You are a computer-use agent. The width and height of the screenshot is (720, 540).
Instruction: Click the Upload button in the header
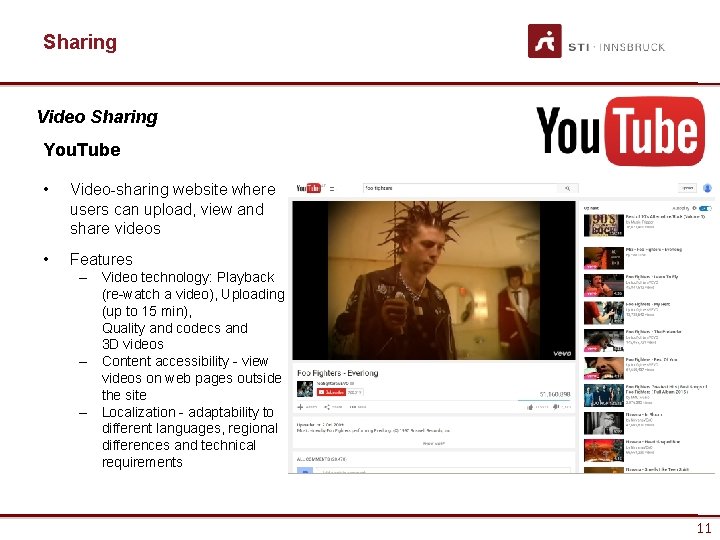point(687,188)
